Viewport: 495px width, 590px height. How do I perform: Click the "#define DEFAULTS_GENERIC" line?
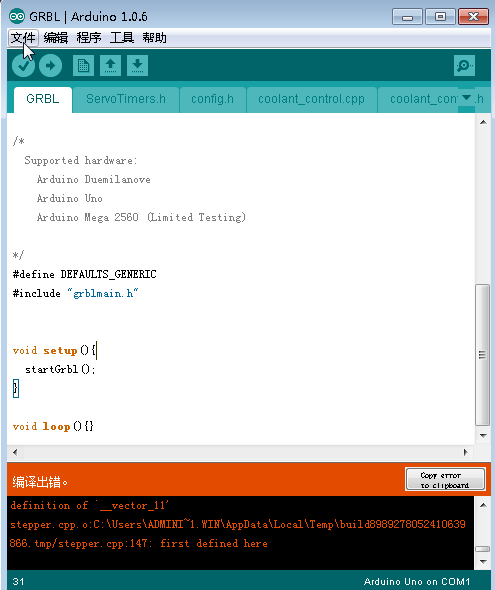85,274
